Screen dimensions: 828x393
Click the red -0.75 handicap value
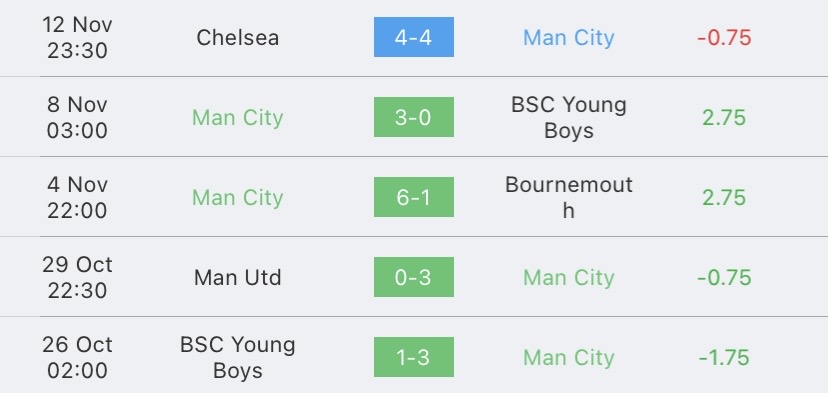(x=724, y=38)
